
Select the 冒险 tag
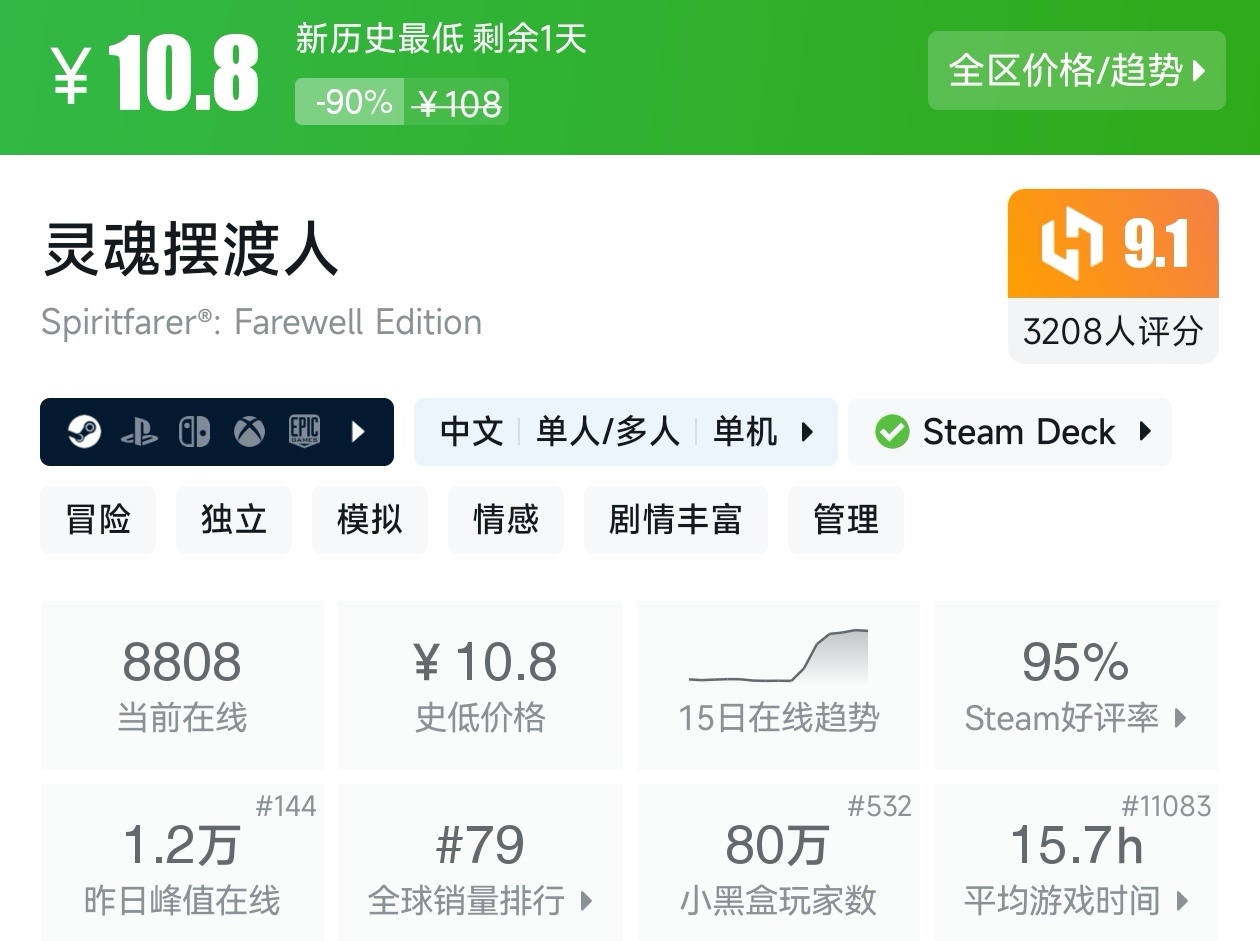(x=98, y=520)
